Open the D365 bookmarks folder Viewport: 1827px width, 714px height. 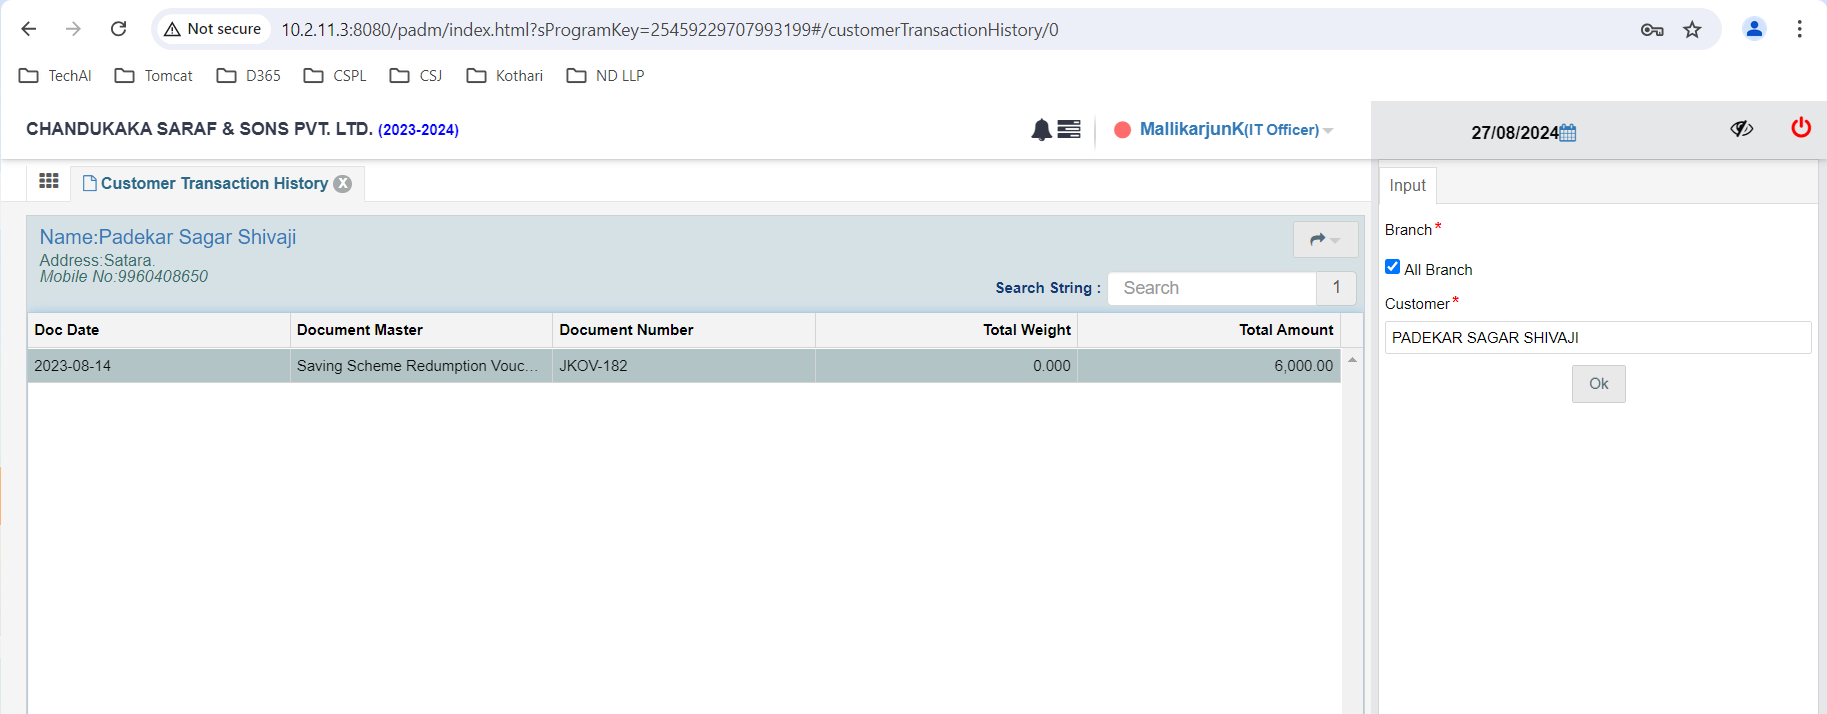click(x=248, y=76)
